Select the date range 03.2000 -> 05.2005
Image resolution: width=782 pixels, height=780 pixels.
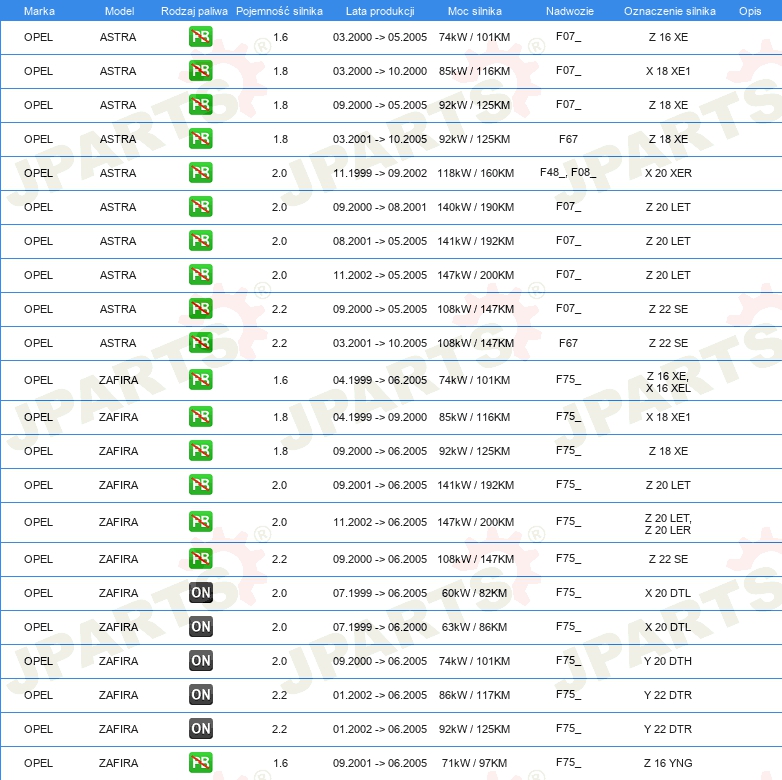coord(380,37)
